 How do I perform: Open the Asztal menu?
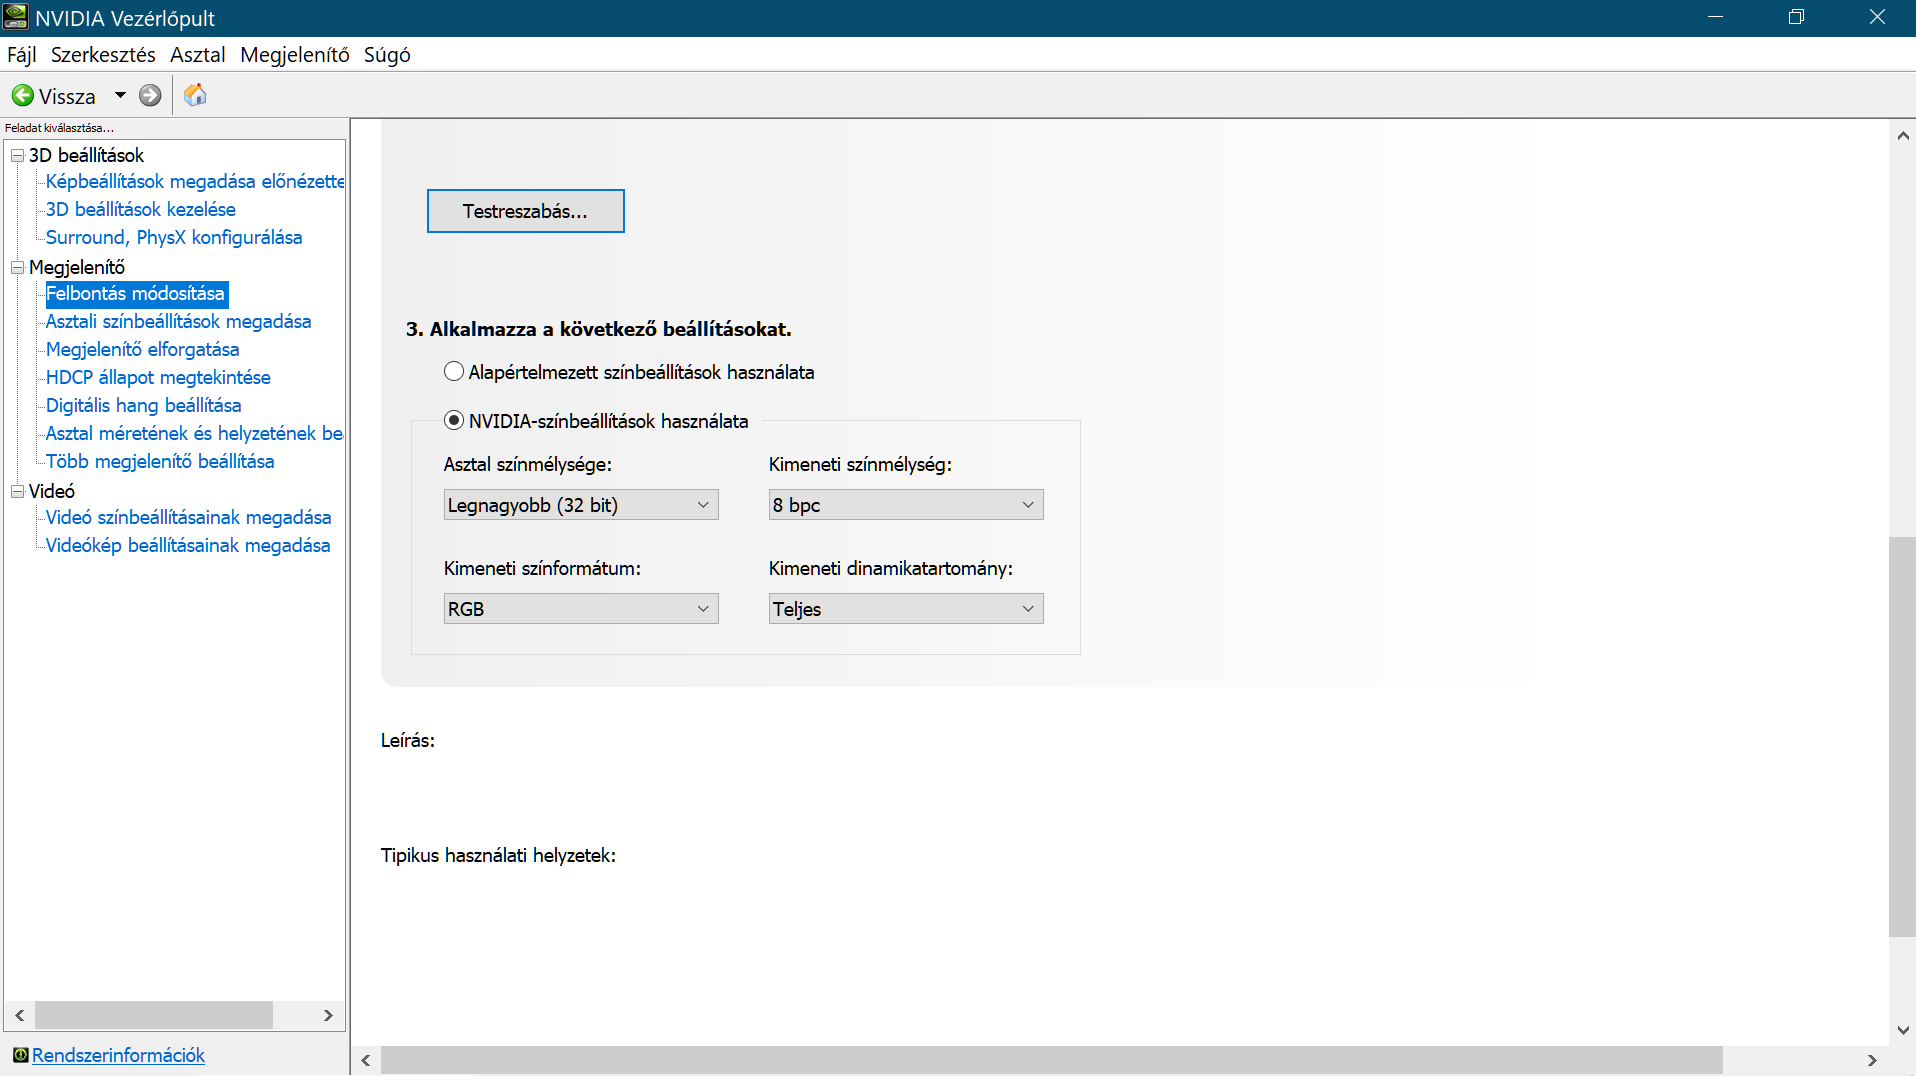(198, 55)
